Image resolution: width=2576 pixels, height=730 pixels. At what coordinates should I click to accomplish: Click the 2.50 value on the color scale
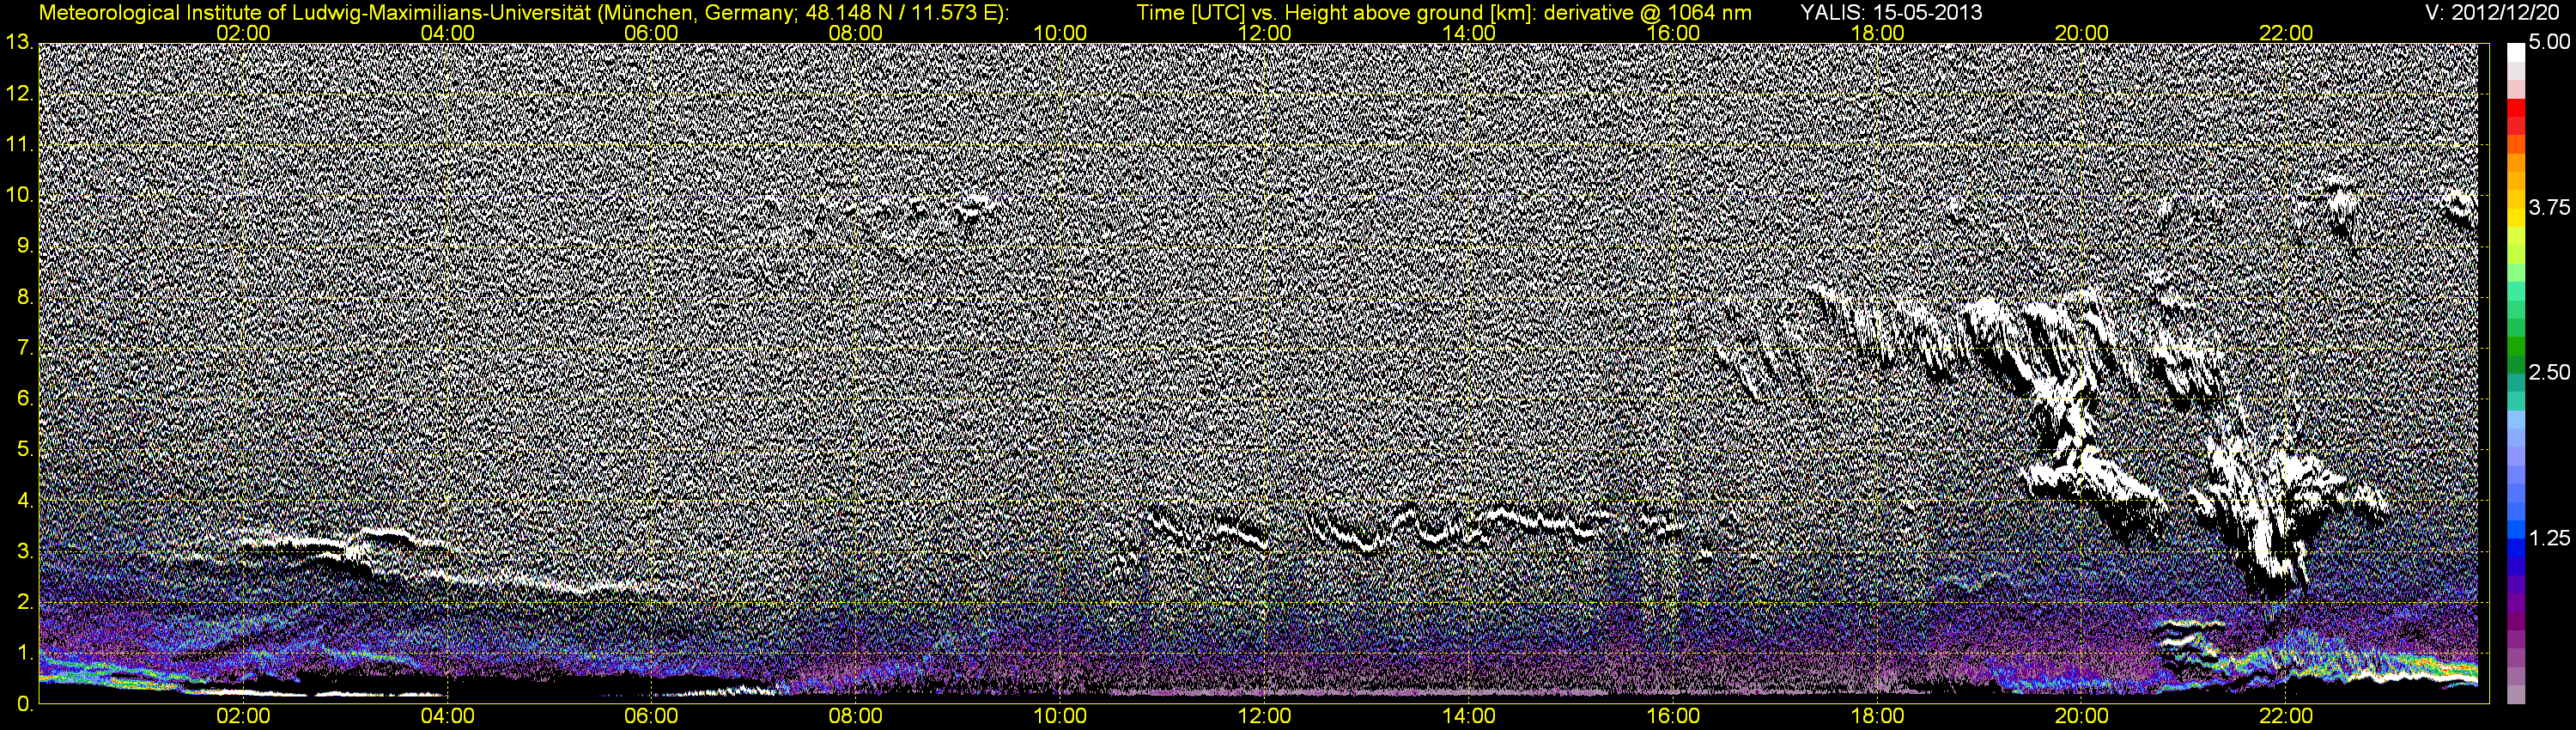click(2549, 372)
